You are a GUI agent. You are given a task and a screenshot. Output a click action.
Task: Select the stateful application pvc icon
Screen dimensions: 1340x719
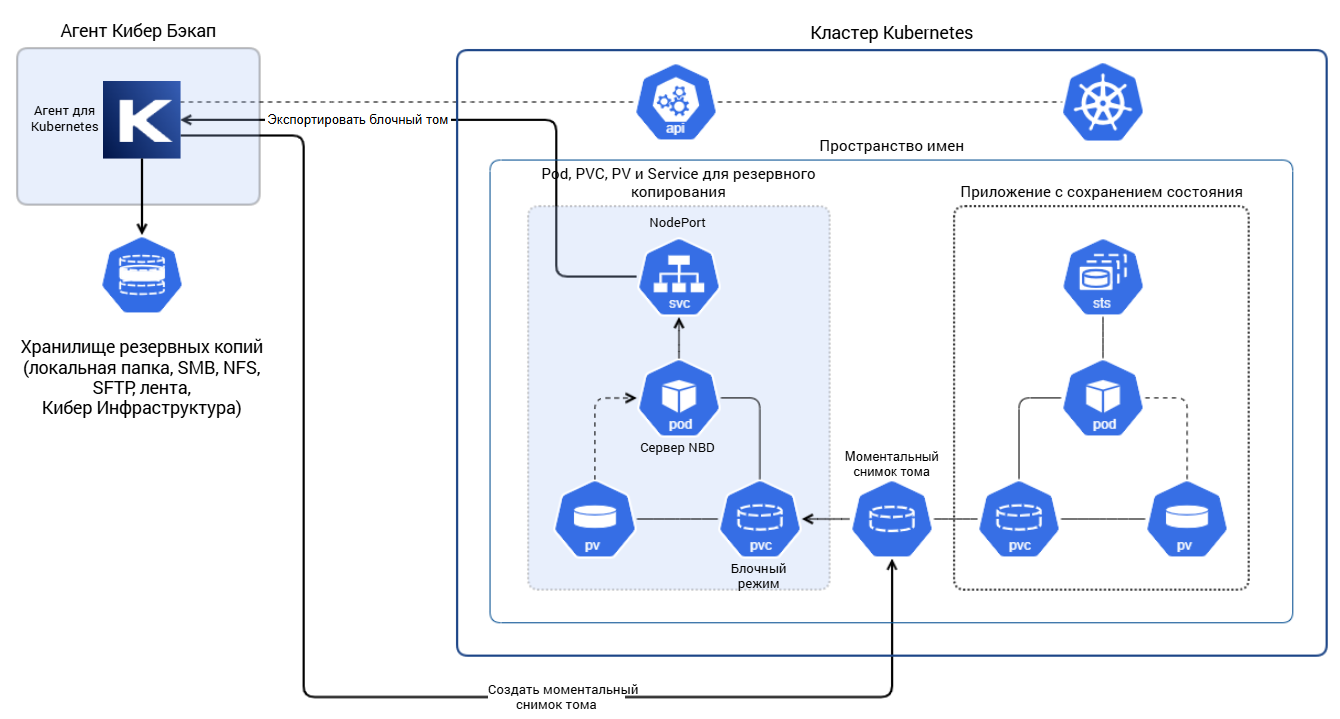click(1019, 520)
